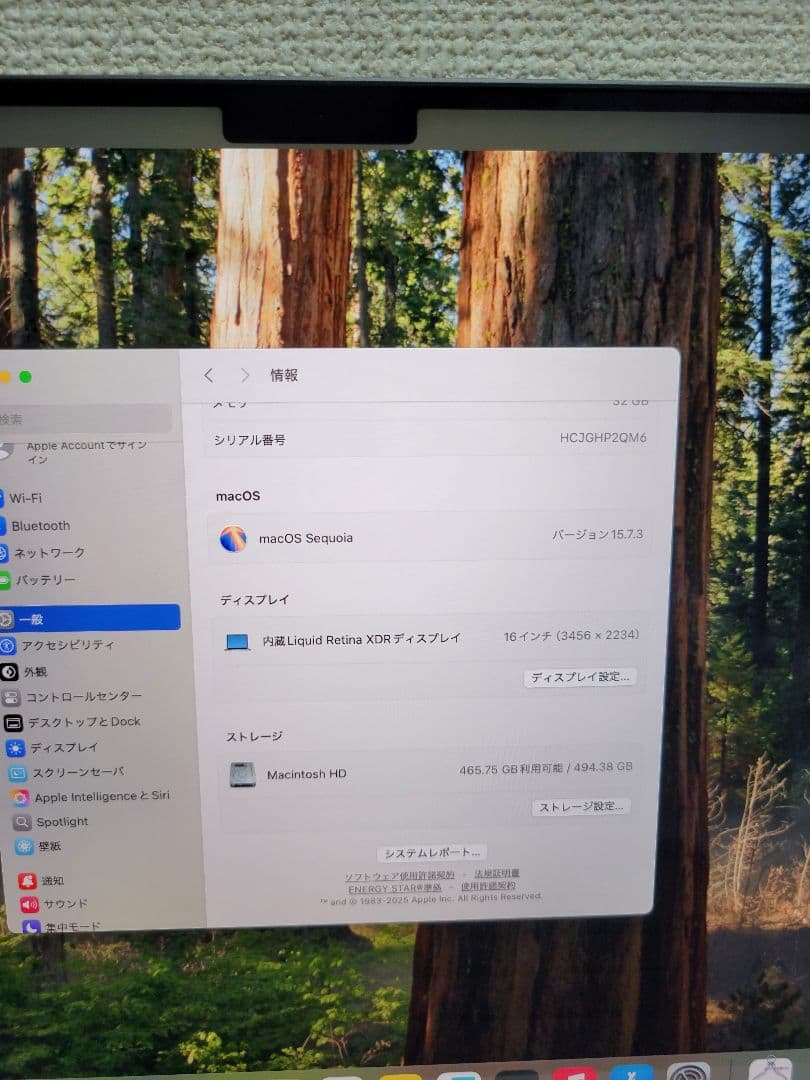
Task: Go forward with the right chevron
Action: tap(245, 375)
